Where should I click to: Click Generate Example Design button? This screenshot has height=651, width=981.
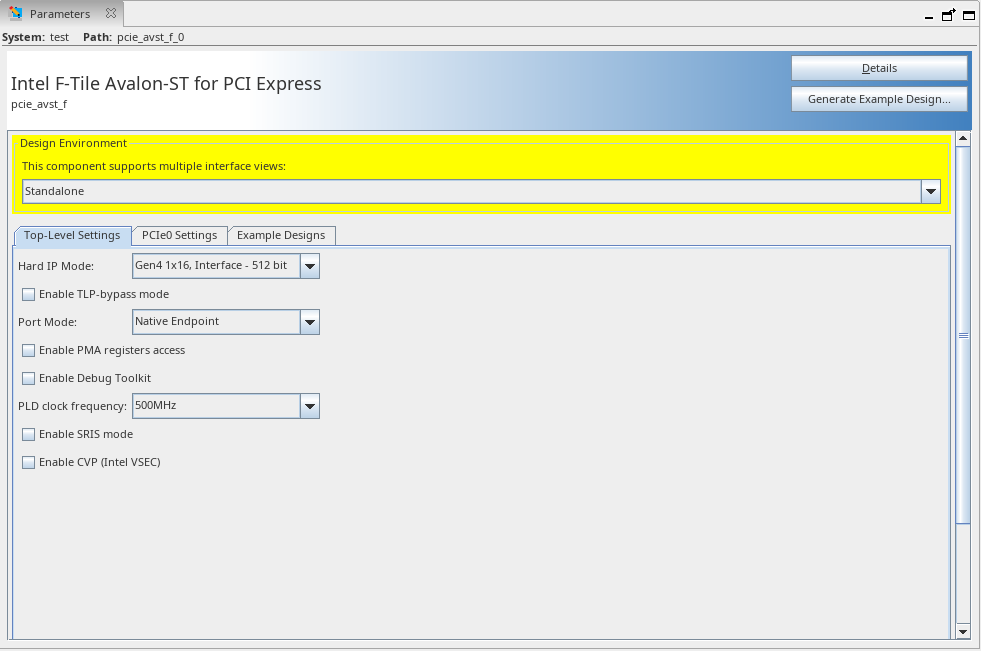pyautogui.click(x=879, y=99)
